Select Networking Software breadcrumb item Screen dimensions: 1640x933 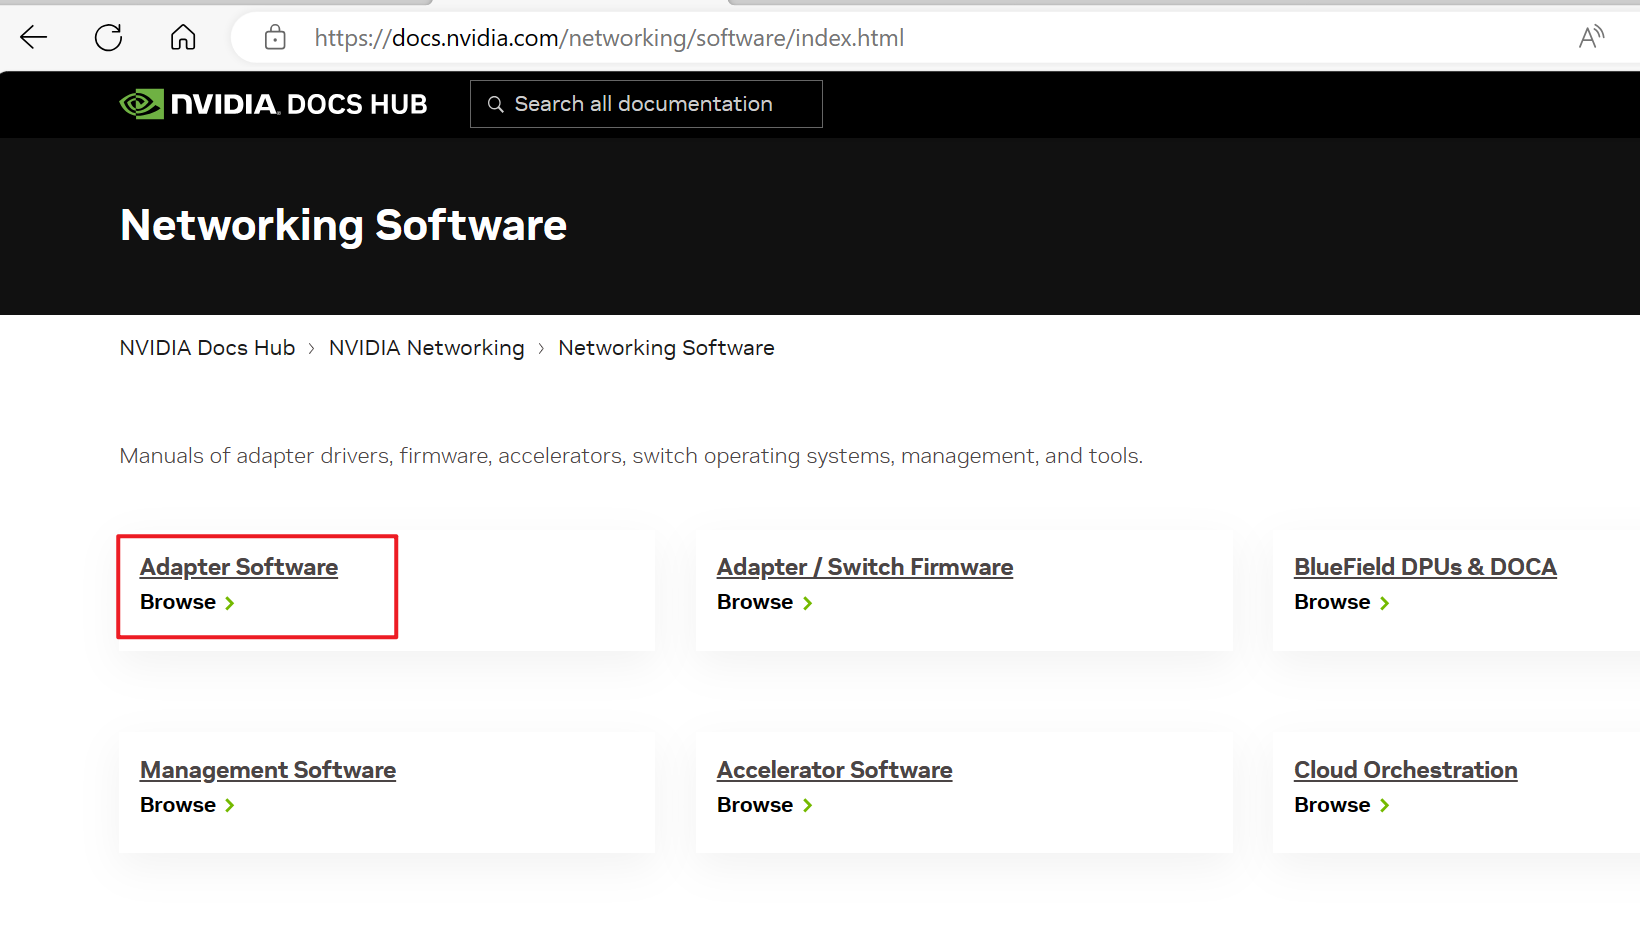[x=666, y=348]
